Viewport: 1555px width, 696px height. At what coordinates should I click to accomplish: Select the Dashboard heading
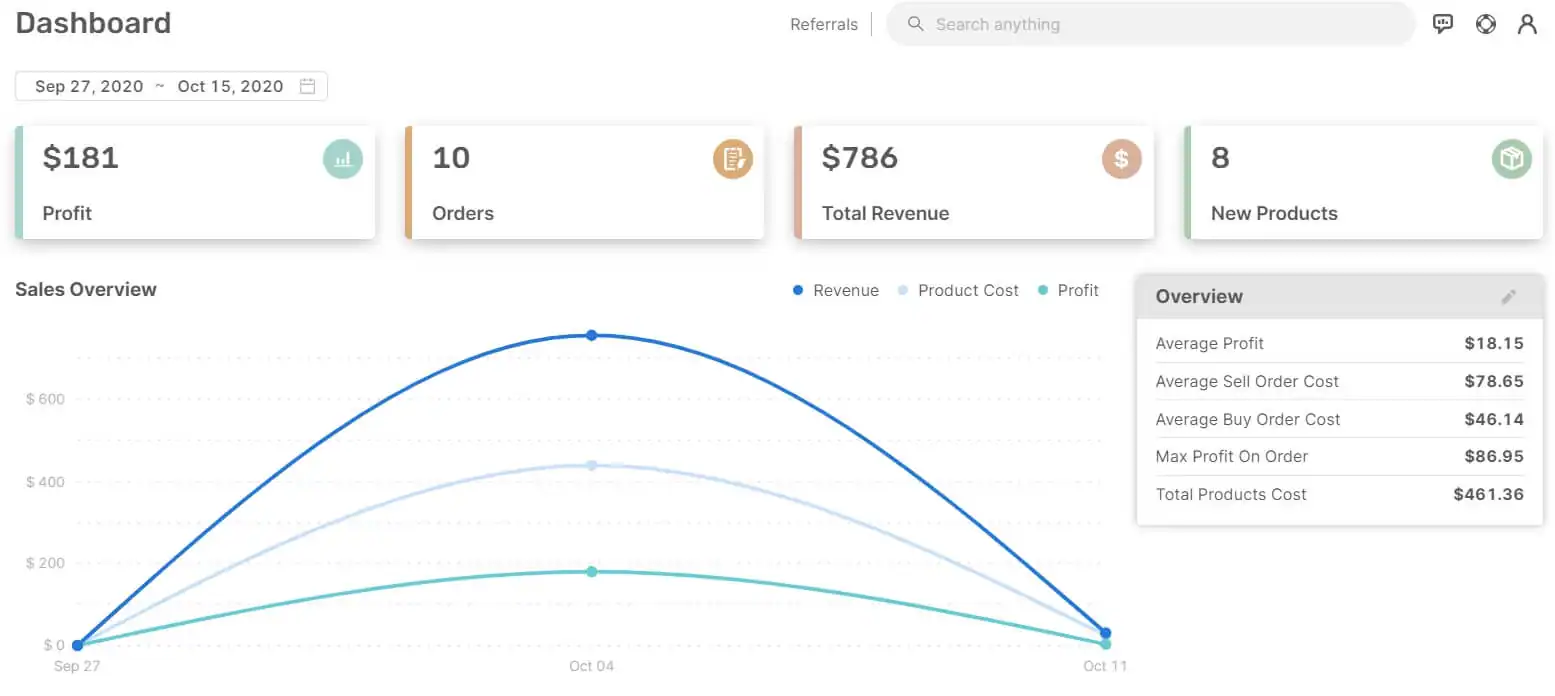pyautogui.click(x=93, y=23)
